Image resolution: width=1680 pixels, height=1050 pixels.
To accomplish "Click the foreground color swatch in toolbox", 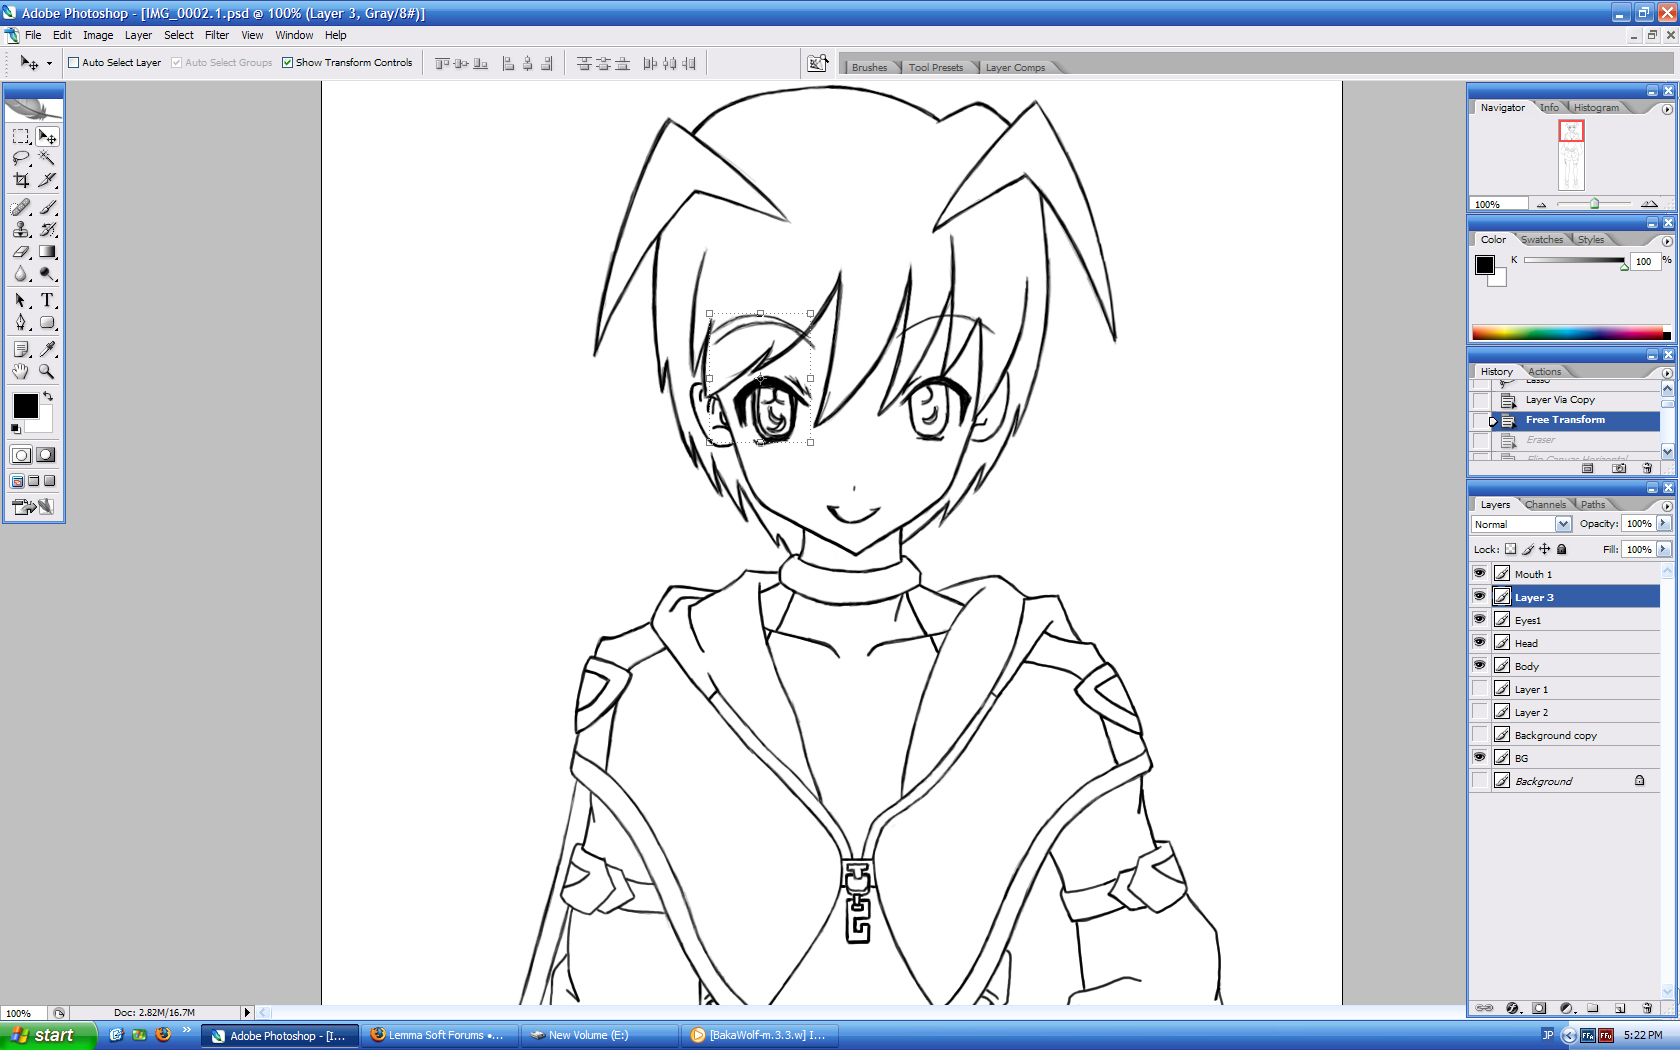I will (x=26, y=406).
